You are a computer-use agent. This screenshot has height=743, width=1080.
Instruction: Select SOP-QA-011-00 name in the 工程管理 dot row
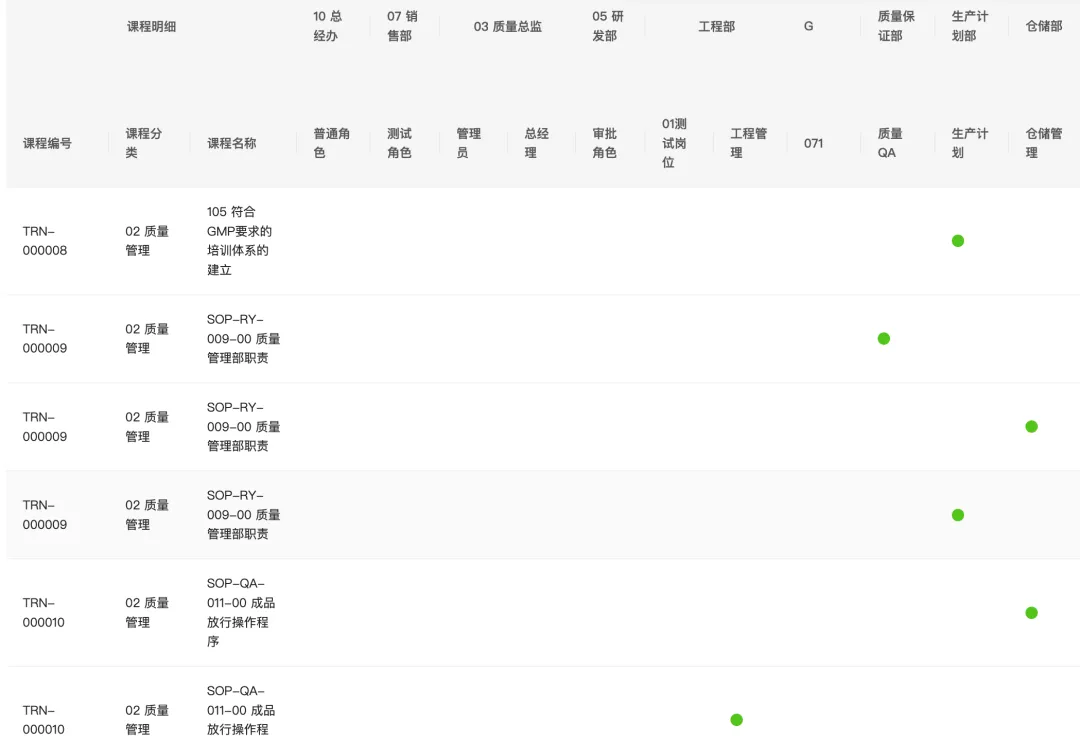click(x=240, y=710)
